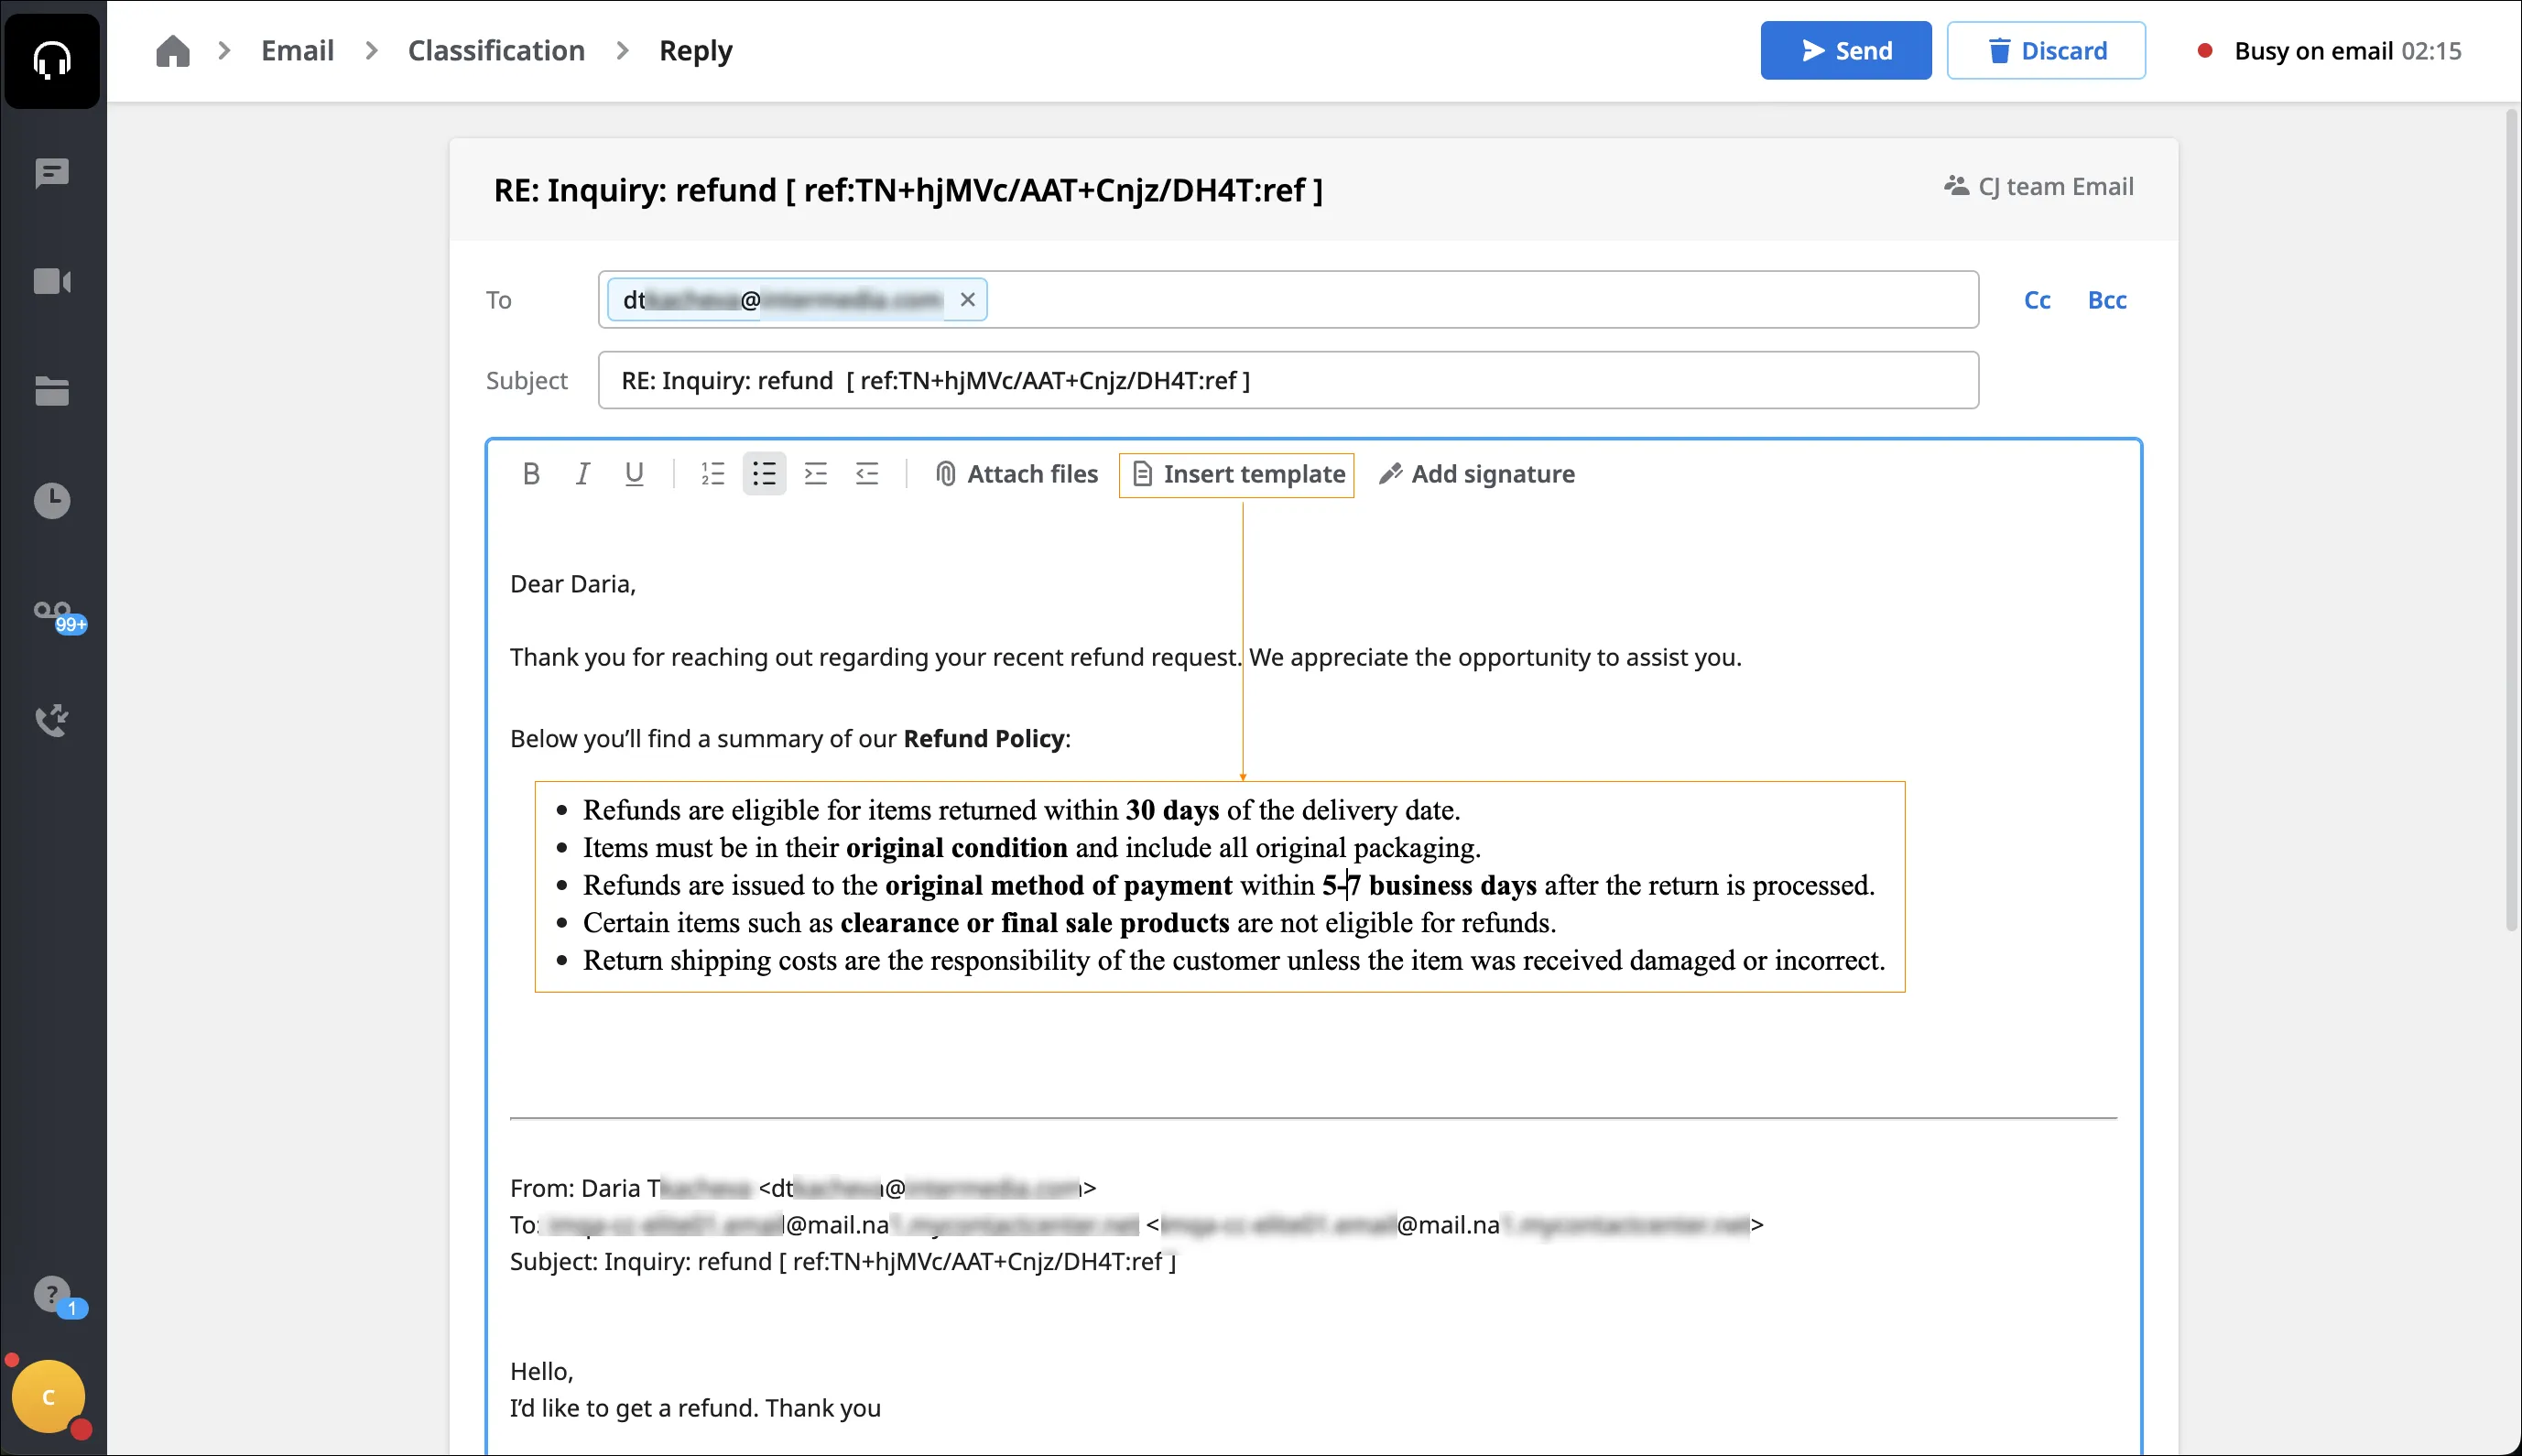The image size is (2522, 1456).
Task: Click Attach files
Action: [x=1016, y=474]
